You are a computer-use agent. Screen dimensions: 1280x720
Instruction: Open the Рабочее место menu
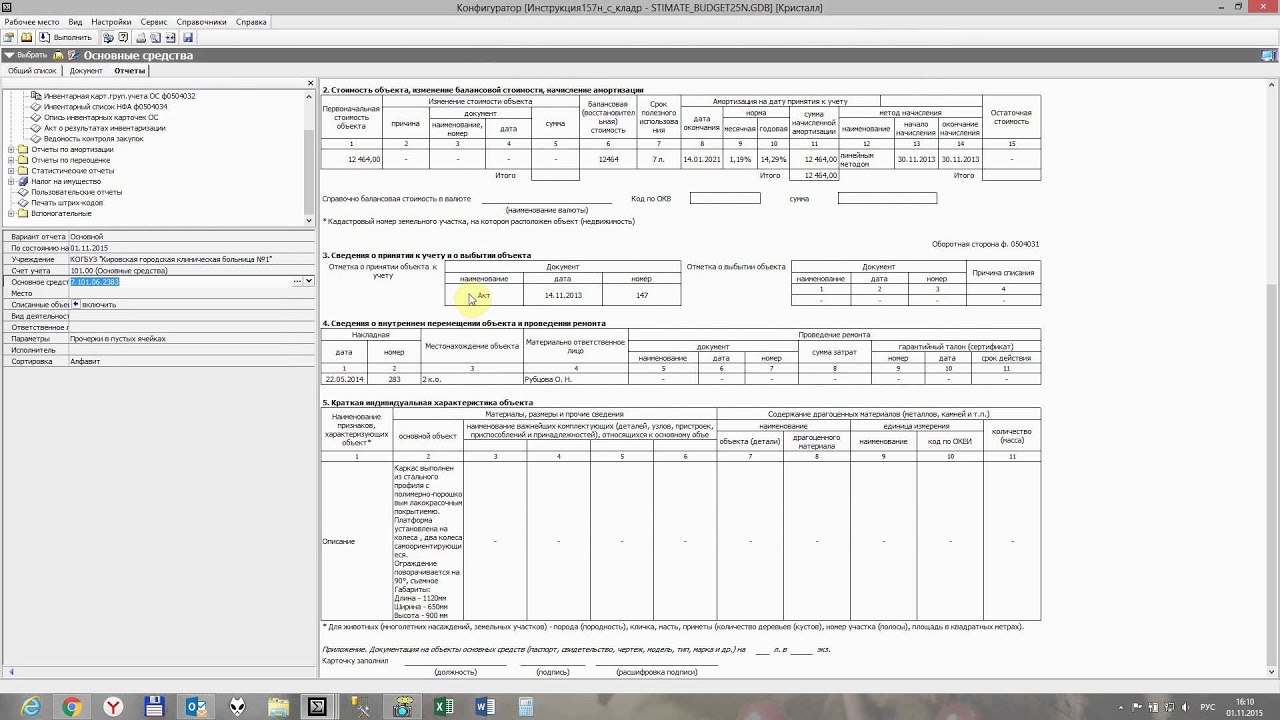pos(32,21)
